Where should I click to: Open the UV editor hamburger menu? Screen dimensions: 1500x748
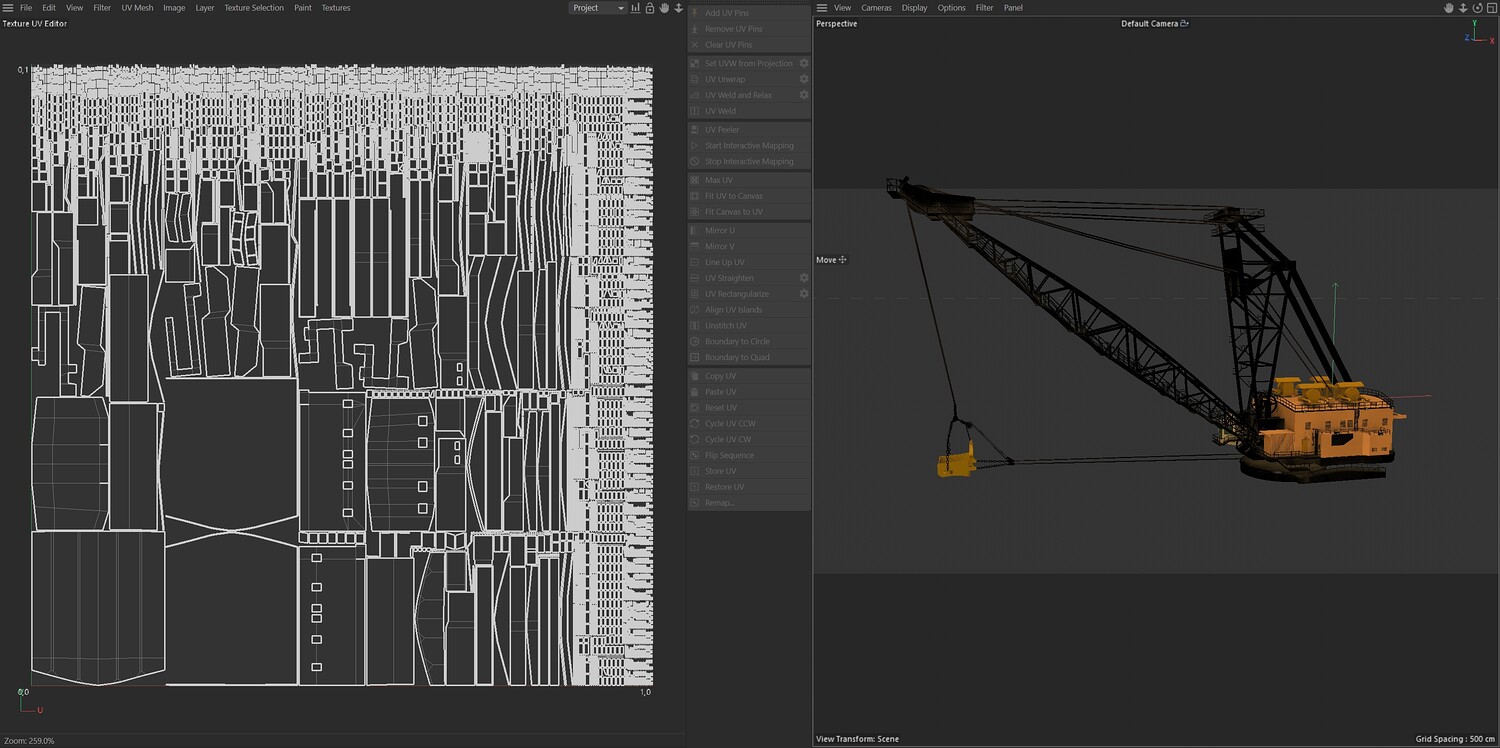point(8,8)
